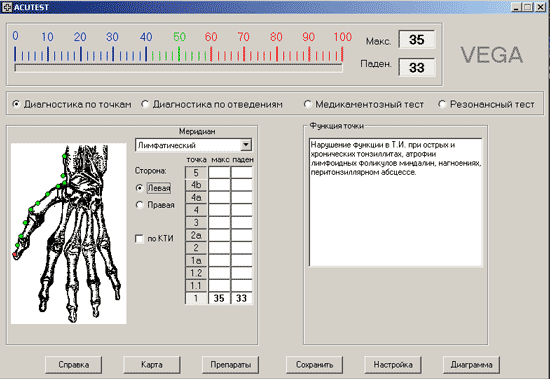Click the 100 mark on the scale
Viewport: 550px width, 379px height.
(x=342, y=36)
